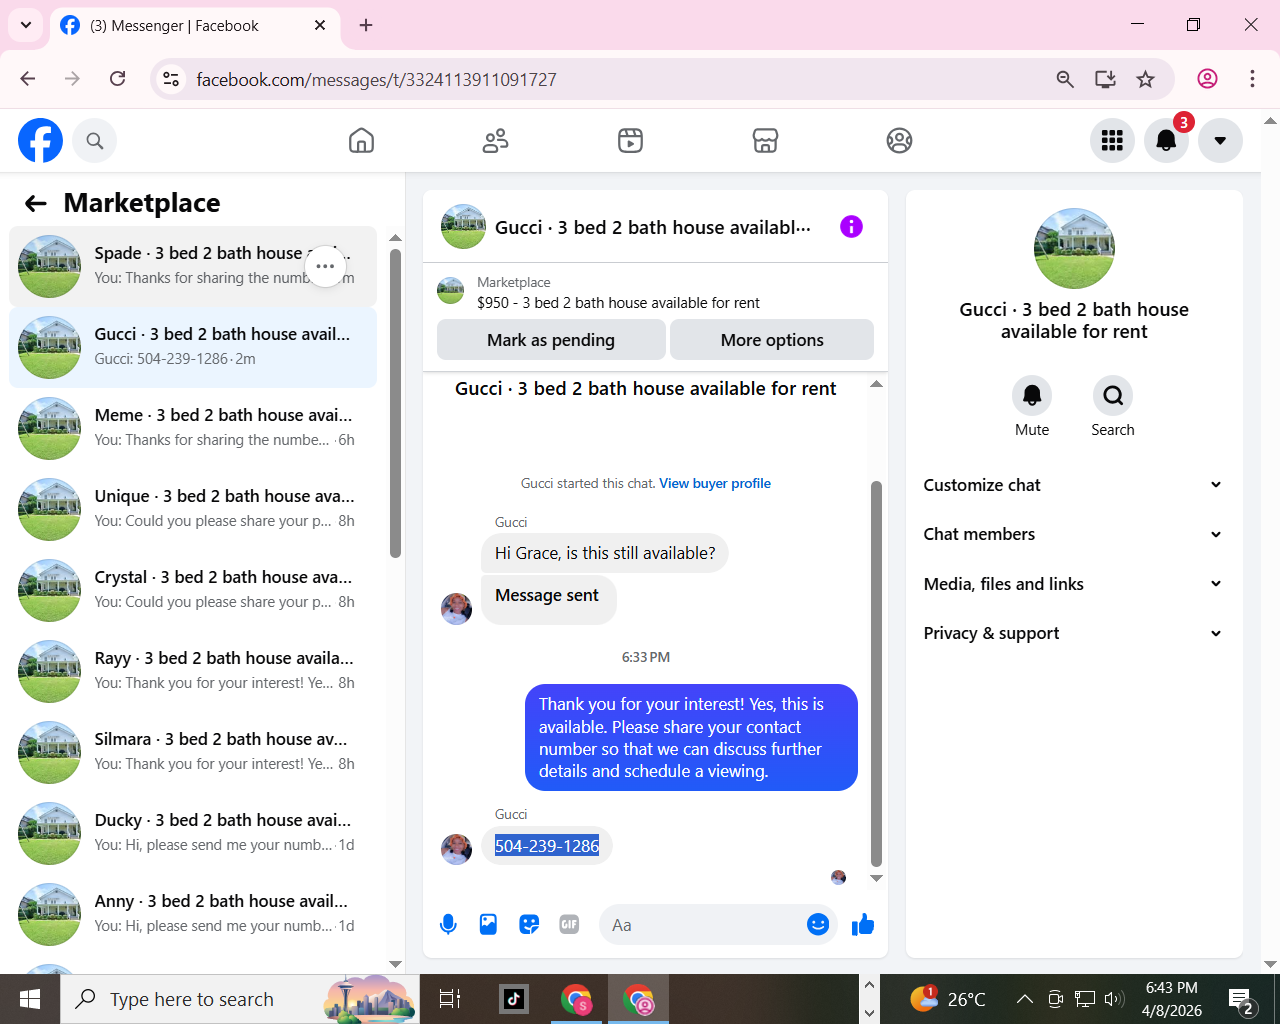Open the Marketplace storefront icon
The width and height of the screenshot is (1280, 1024).
pos(765,141)
